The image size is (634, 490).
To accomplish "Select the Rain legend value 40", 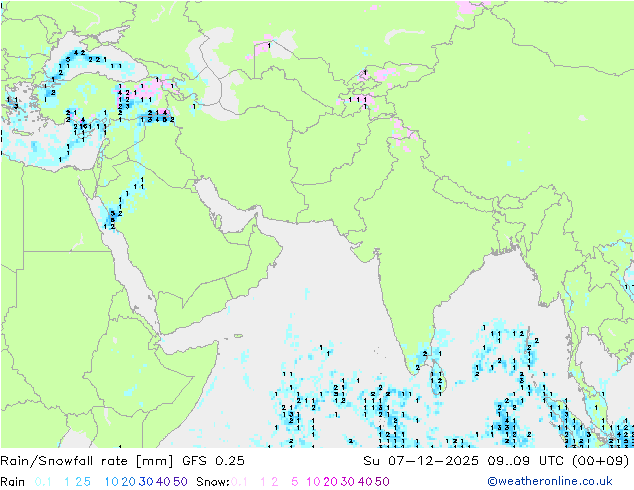I will click(163, 482).
